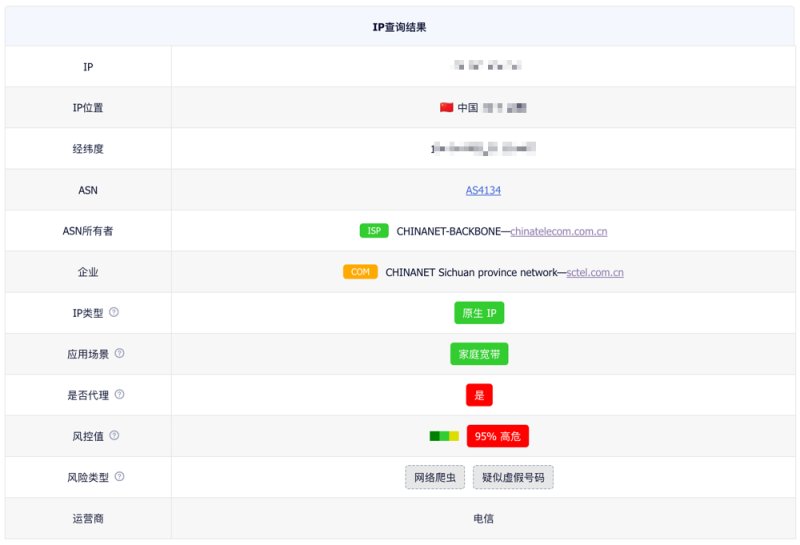Viewport: 800px width, 545px height.
Task: Click the 应用场景 row label
Action: pyautogui.click(x=88, y=354)
